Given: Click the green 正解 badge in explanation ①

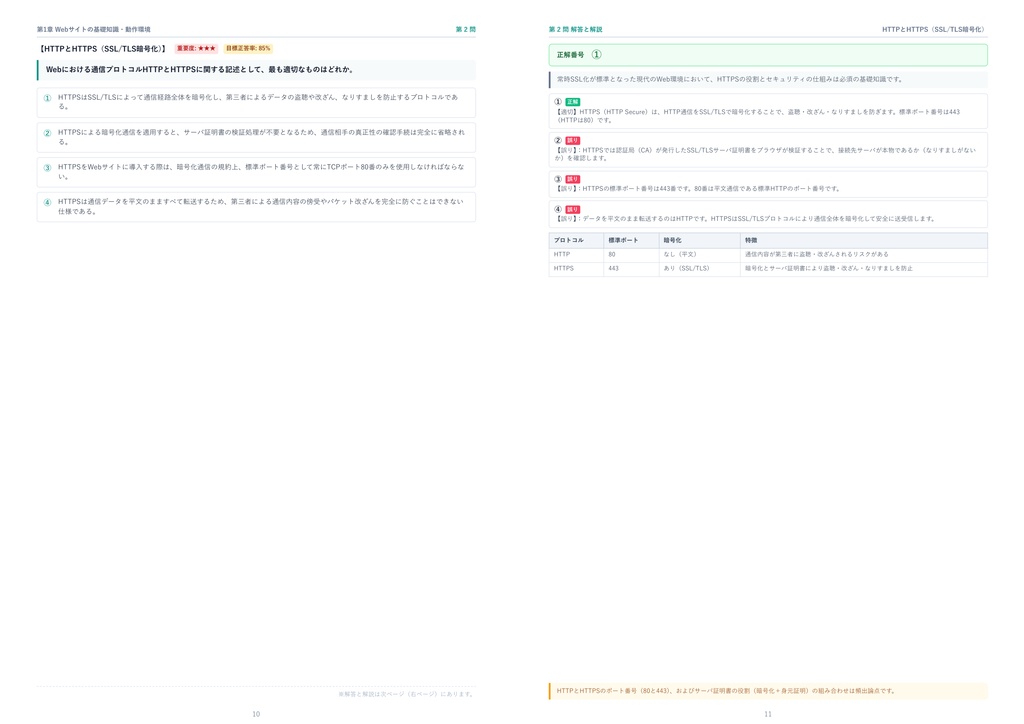Looking at the screenshot, I should pos(573,102).
